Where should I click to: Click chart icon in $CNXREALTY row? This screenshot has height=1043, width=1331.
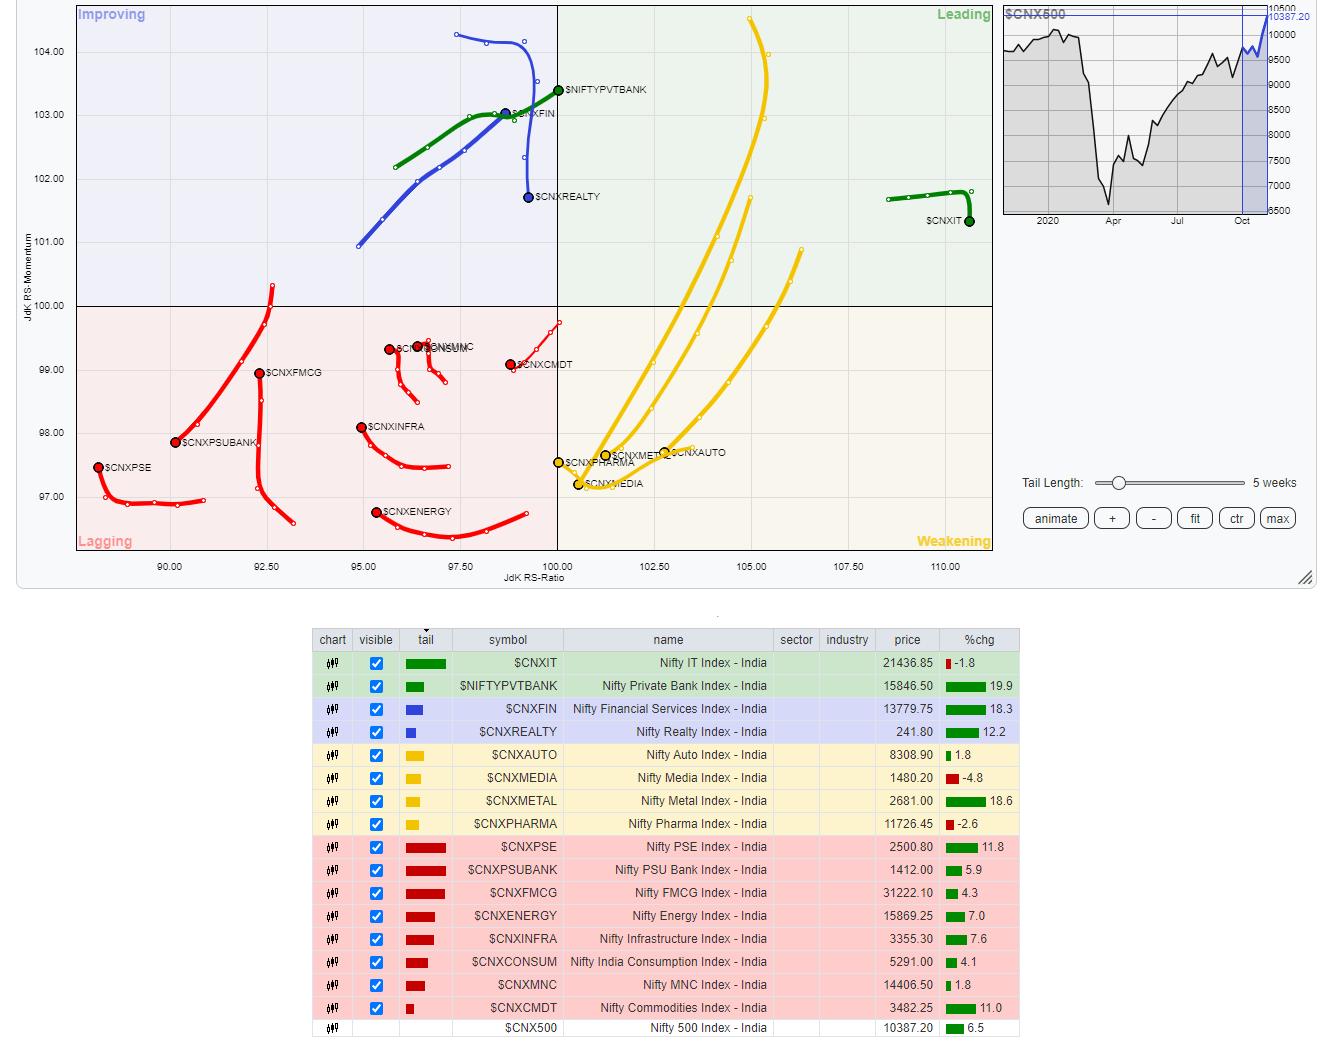(332, 732)
